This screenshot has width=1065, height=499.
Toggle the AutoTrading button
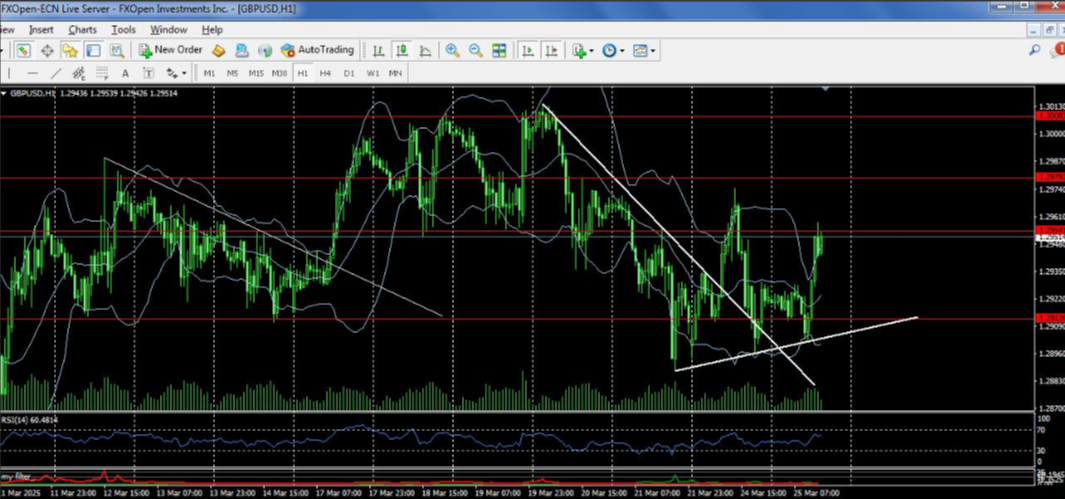[317, 50]
